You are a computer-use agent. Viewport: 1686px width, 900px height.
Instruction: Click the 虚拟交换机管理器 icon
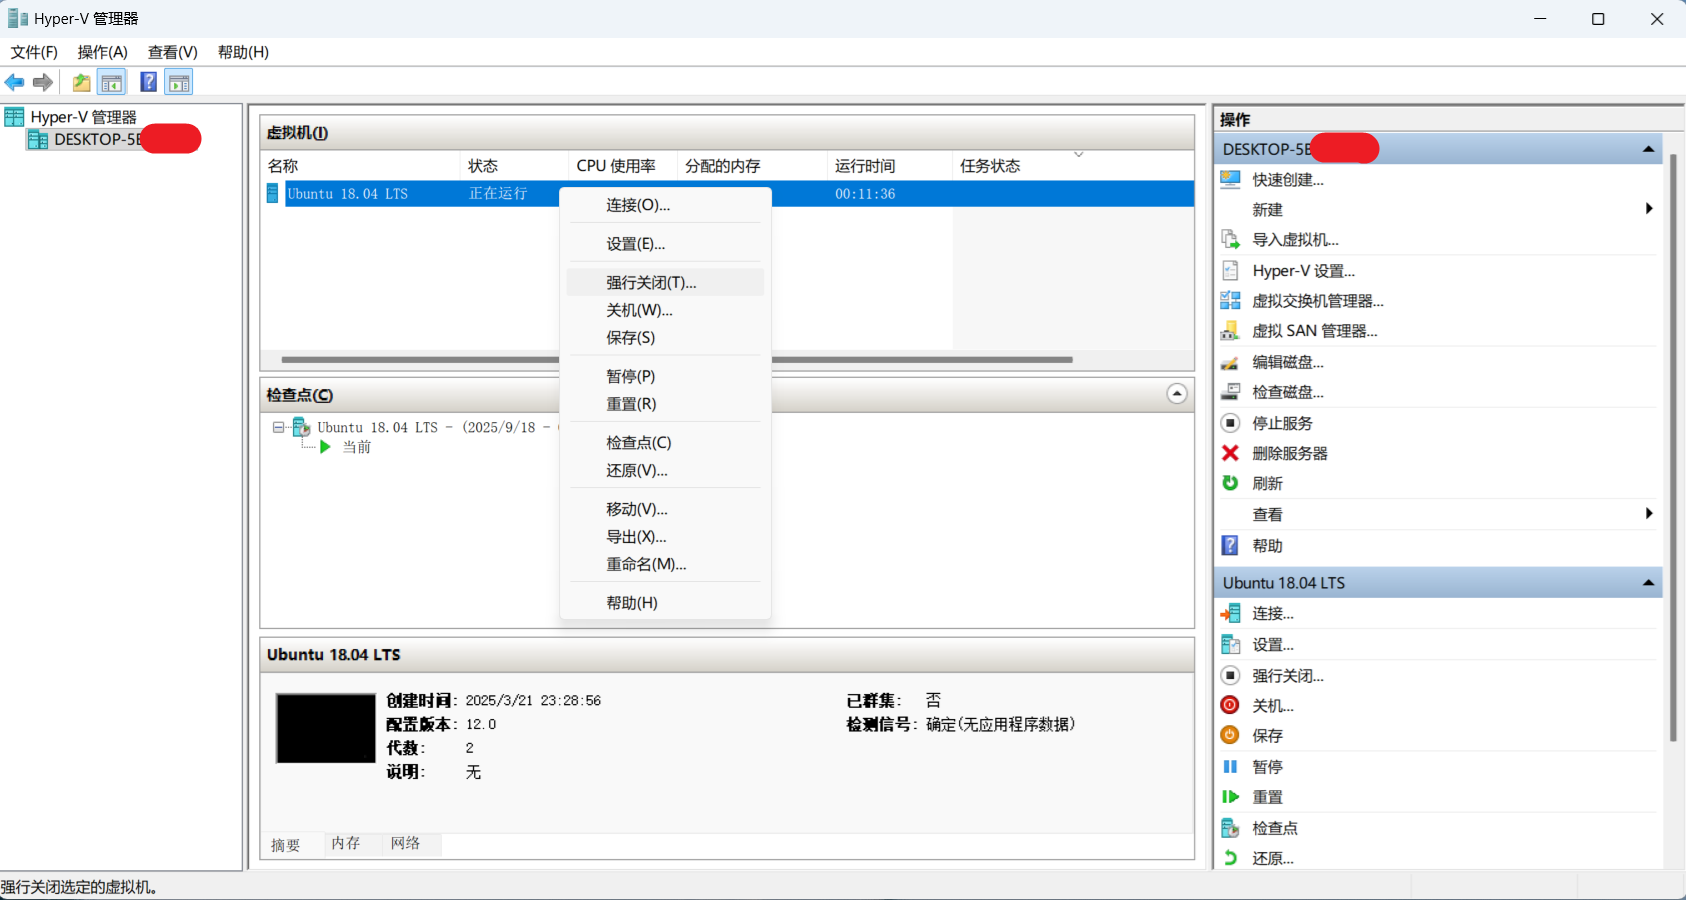point(1230,301)
